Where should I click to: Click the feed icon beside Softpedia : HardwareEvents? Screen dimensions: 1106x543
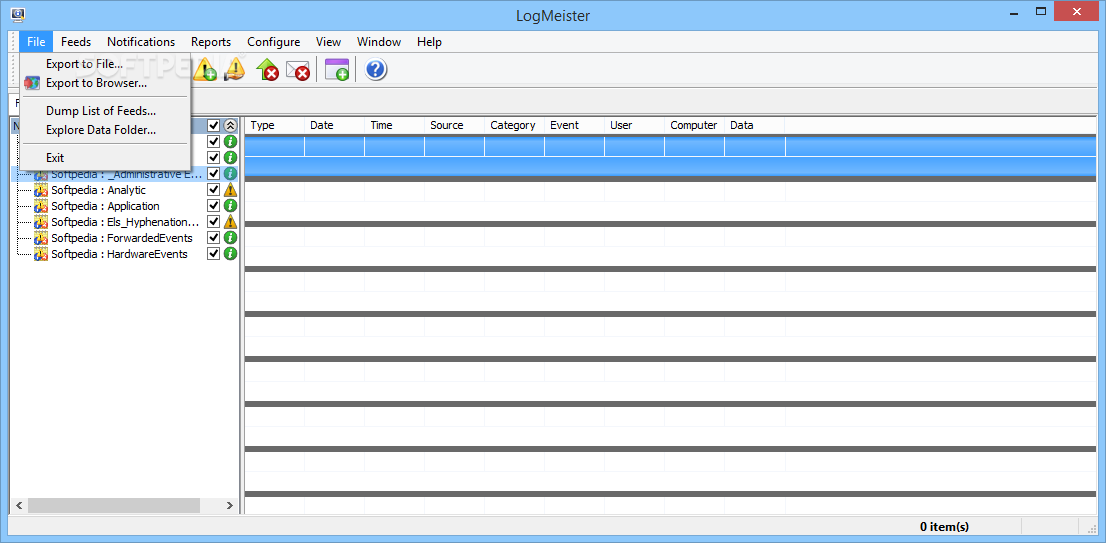click(41, 254)
